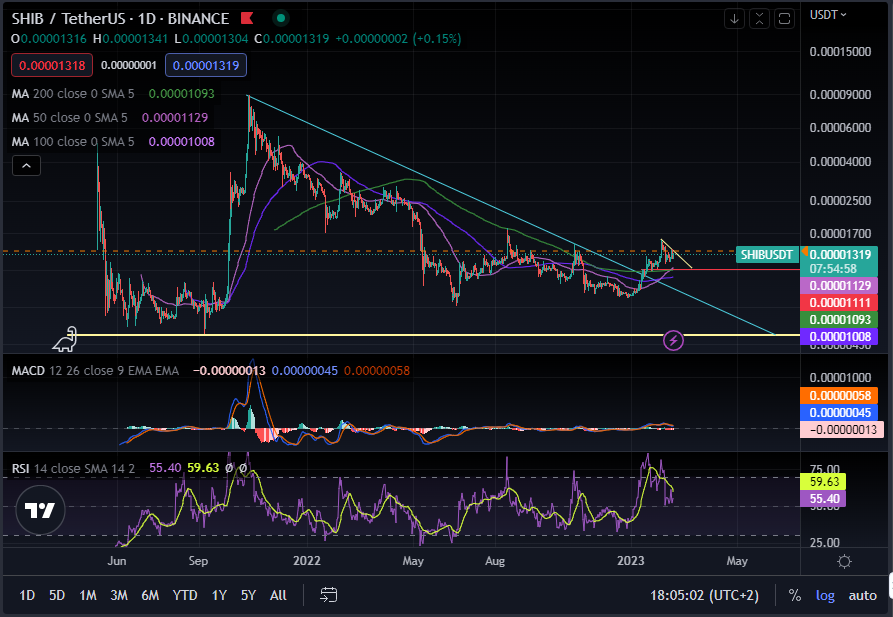Click the purple 0.00001008 price label
This screenshot has height=617, width=893.
839,336
